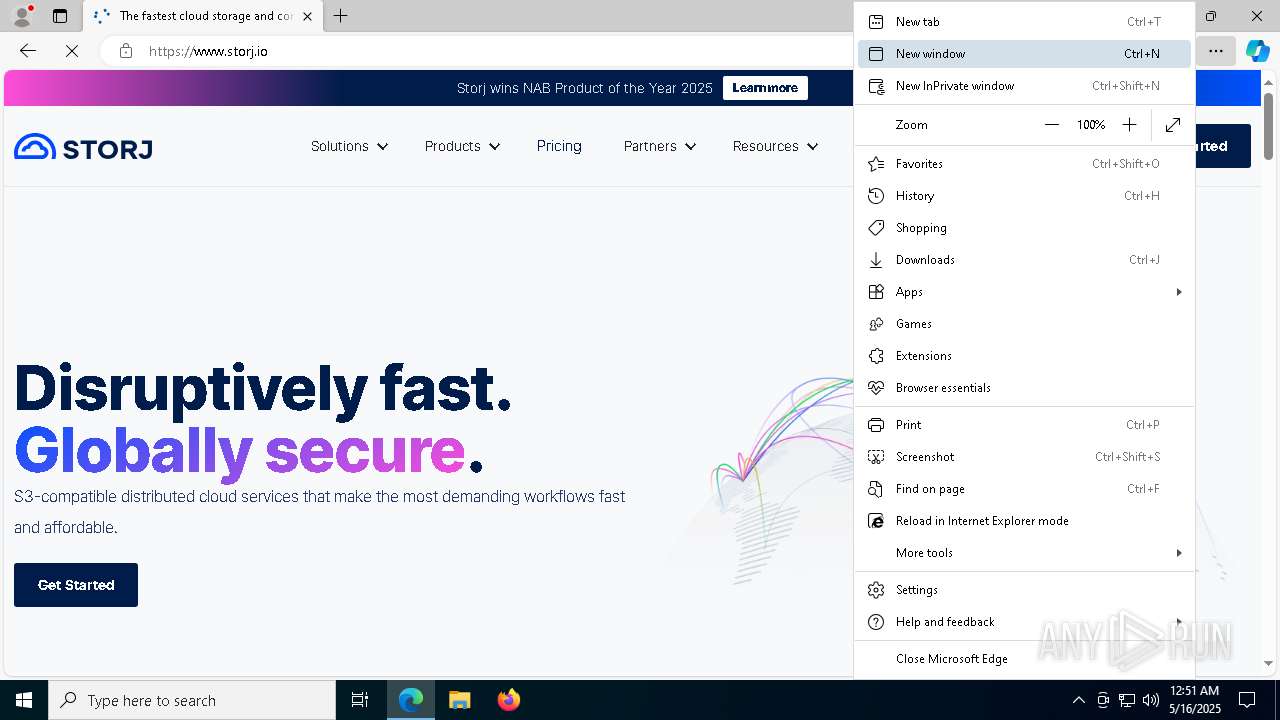Click the Extensions puzzle icon
Screen dimensions: 1280x720
pyautogui.click(x=876, y=356)
